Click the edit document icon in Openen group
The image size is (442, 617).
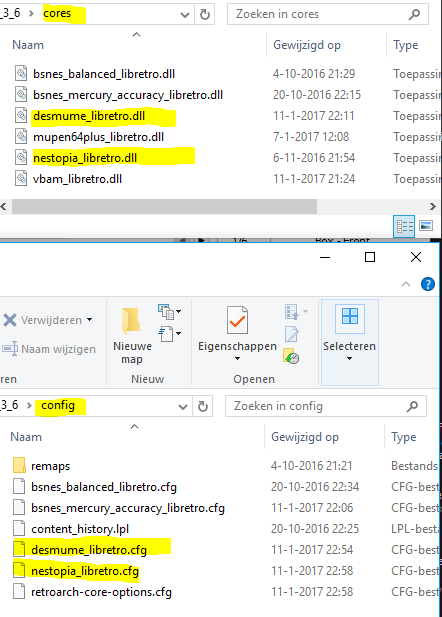tap(292, 334)
